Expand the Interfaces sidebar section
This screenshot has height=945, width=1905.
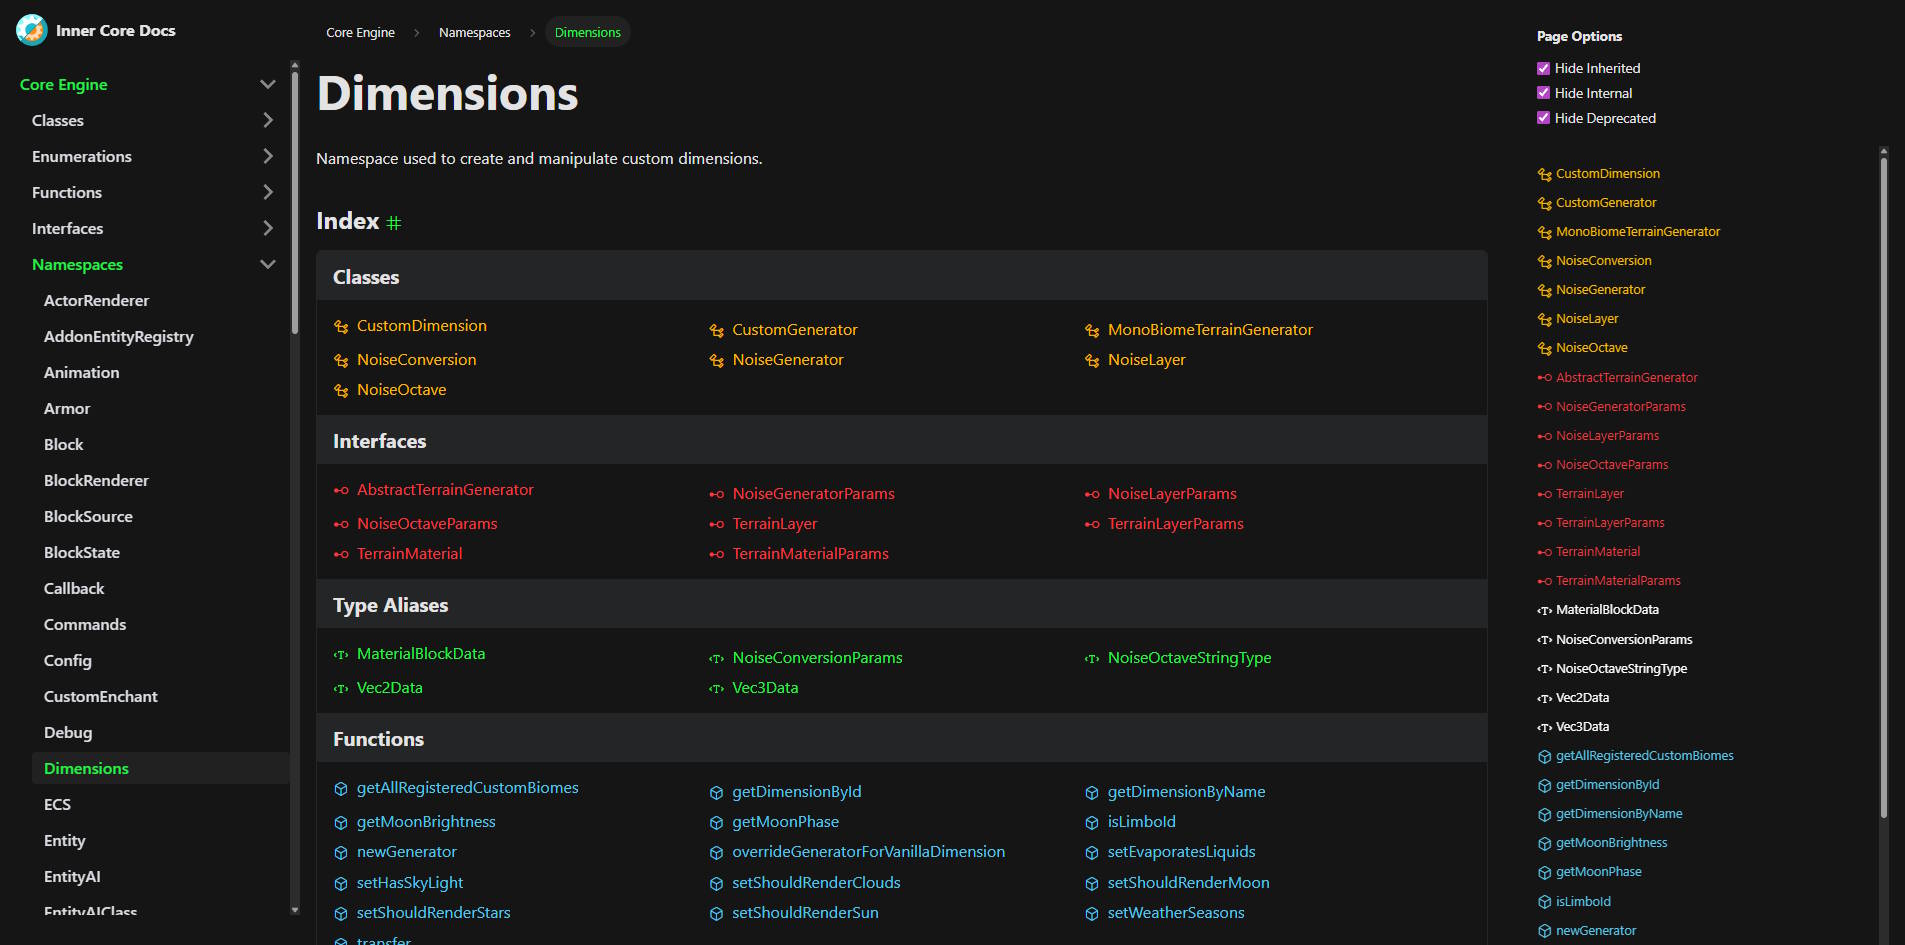point(267,228)
